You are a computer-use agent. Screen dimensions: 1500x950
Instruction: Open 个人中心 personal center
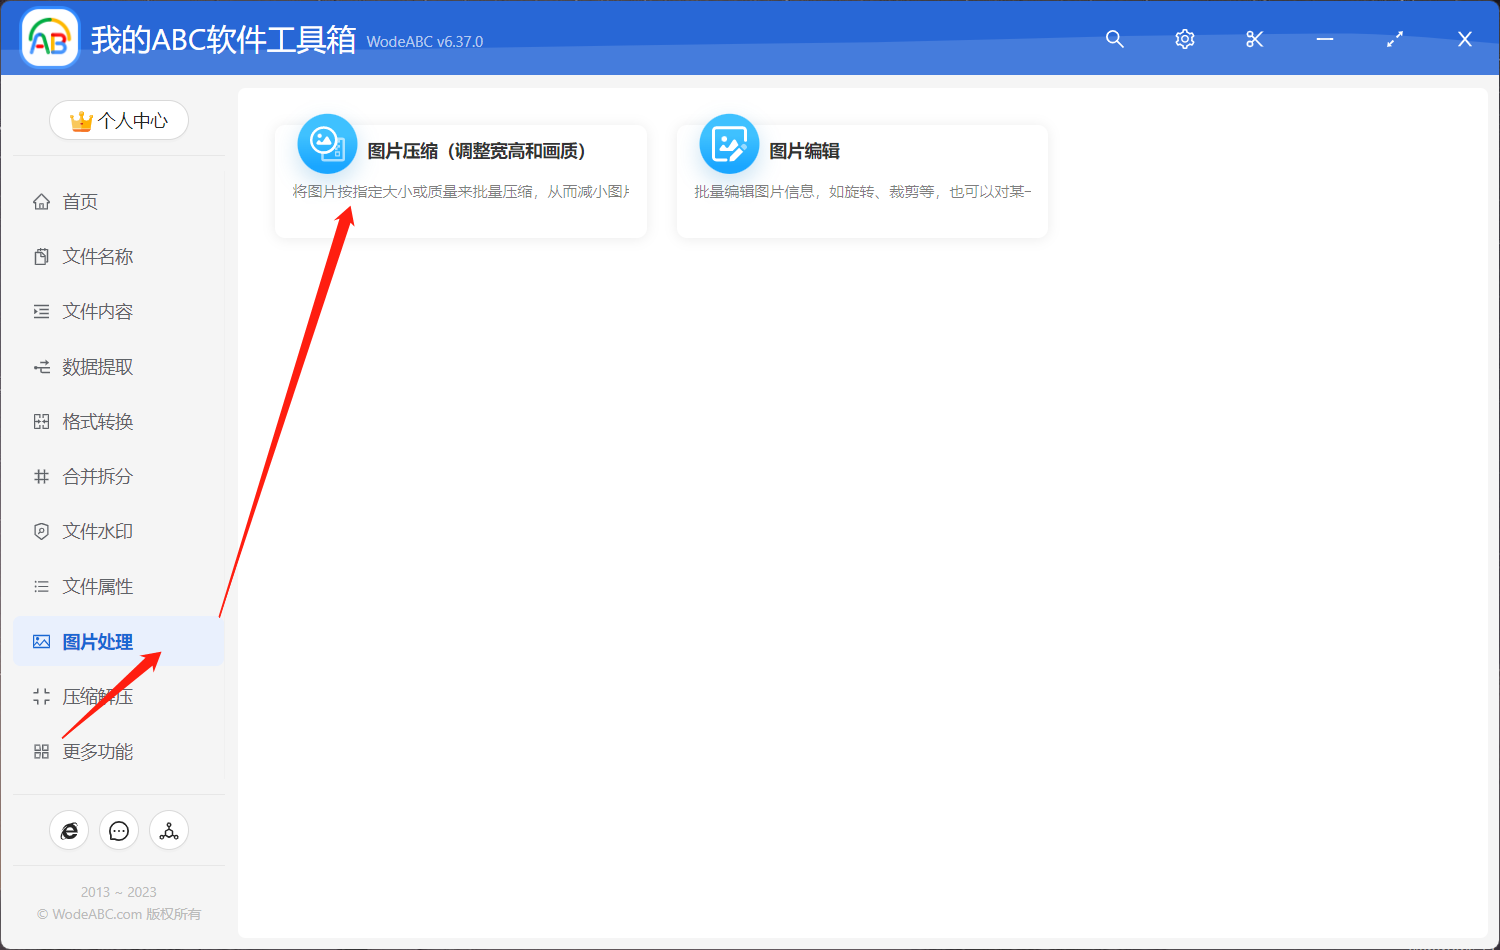(x=119, y=120)
